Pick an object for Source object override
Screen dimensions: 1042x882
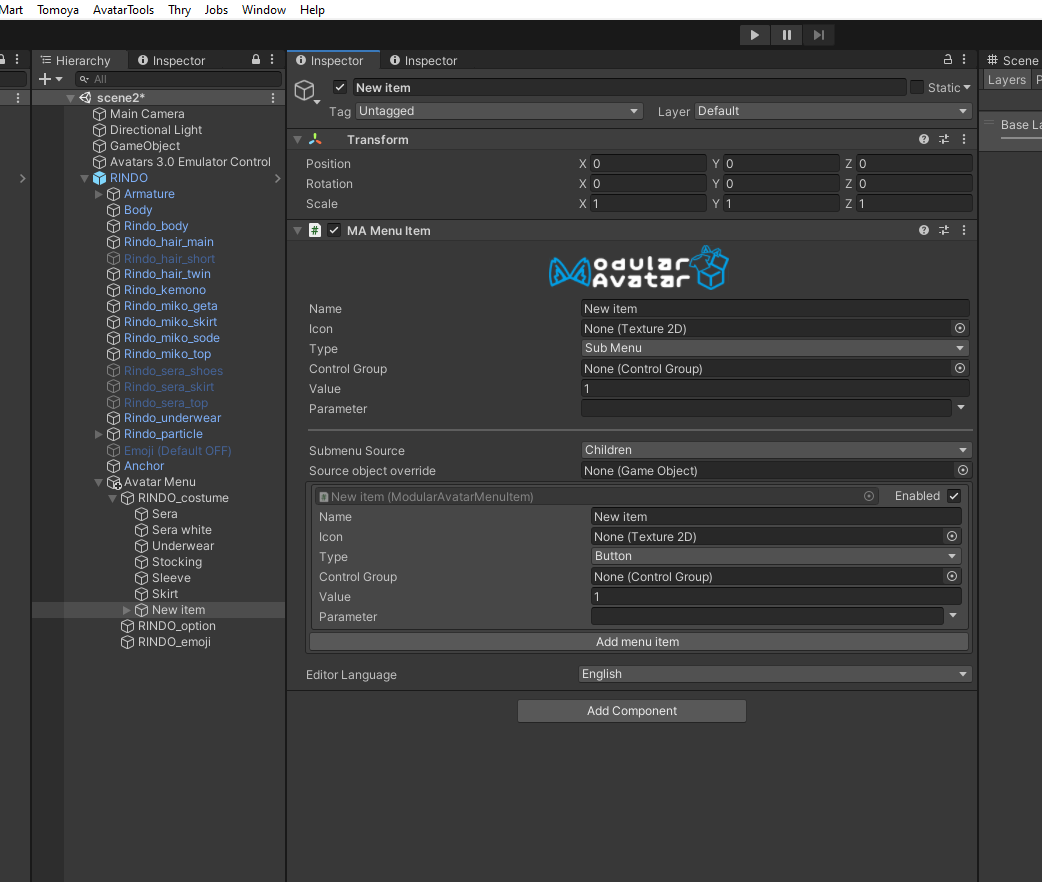coord(962,471)
